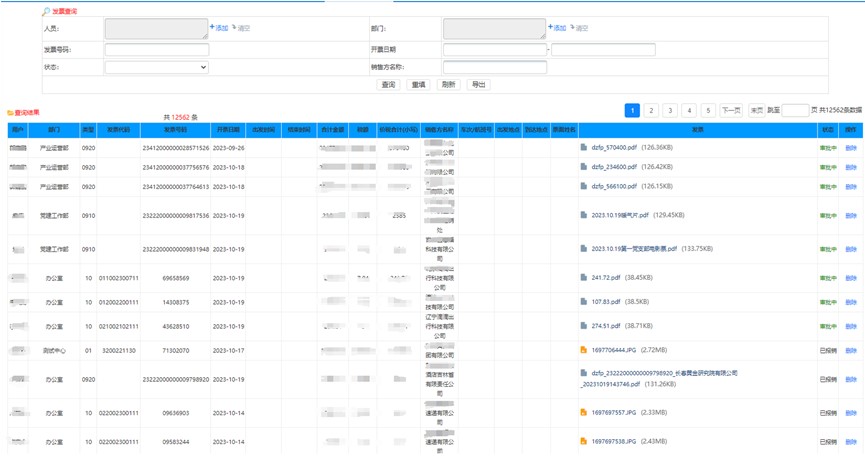The image size is (865, 458).
Task: Click the 开票日期 end date field
Action: click(603, 50)
